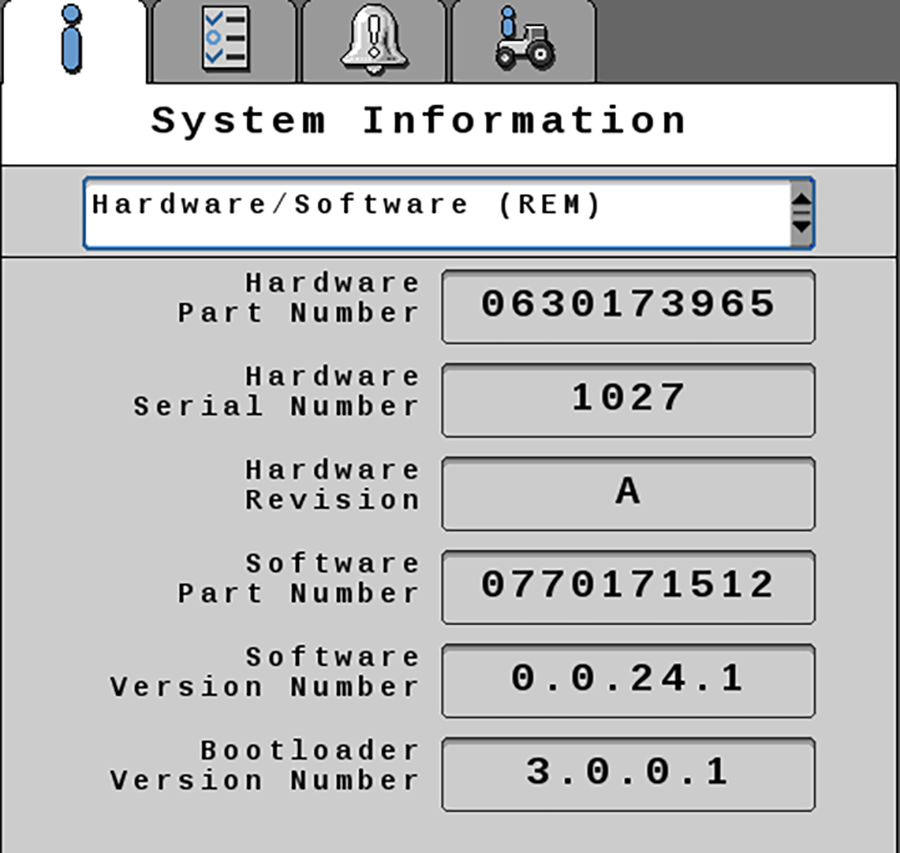Click the up arrow on the selector spinner
The image size is (900, 853).
pos(801,196)
